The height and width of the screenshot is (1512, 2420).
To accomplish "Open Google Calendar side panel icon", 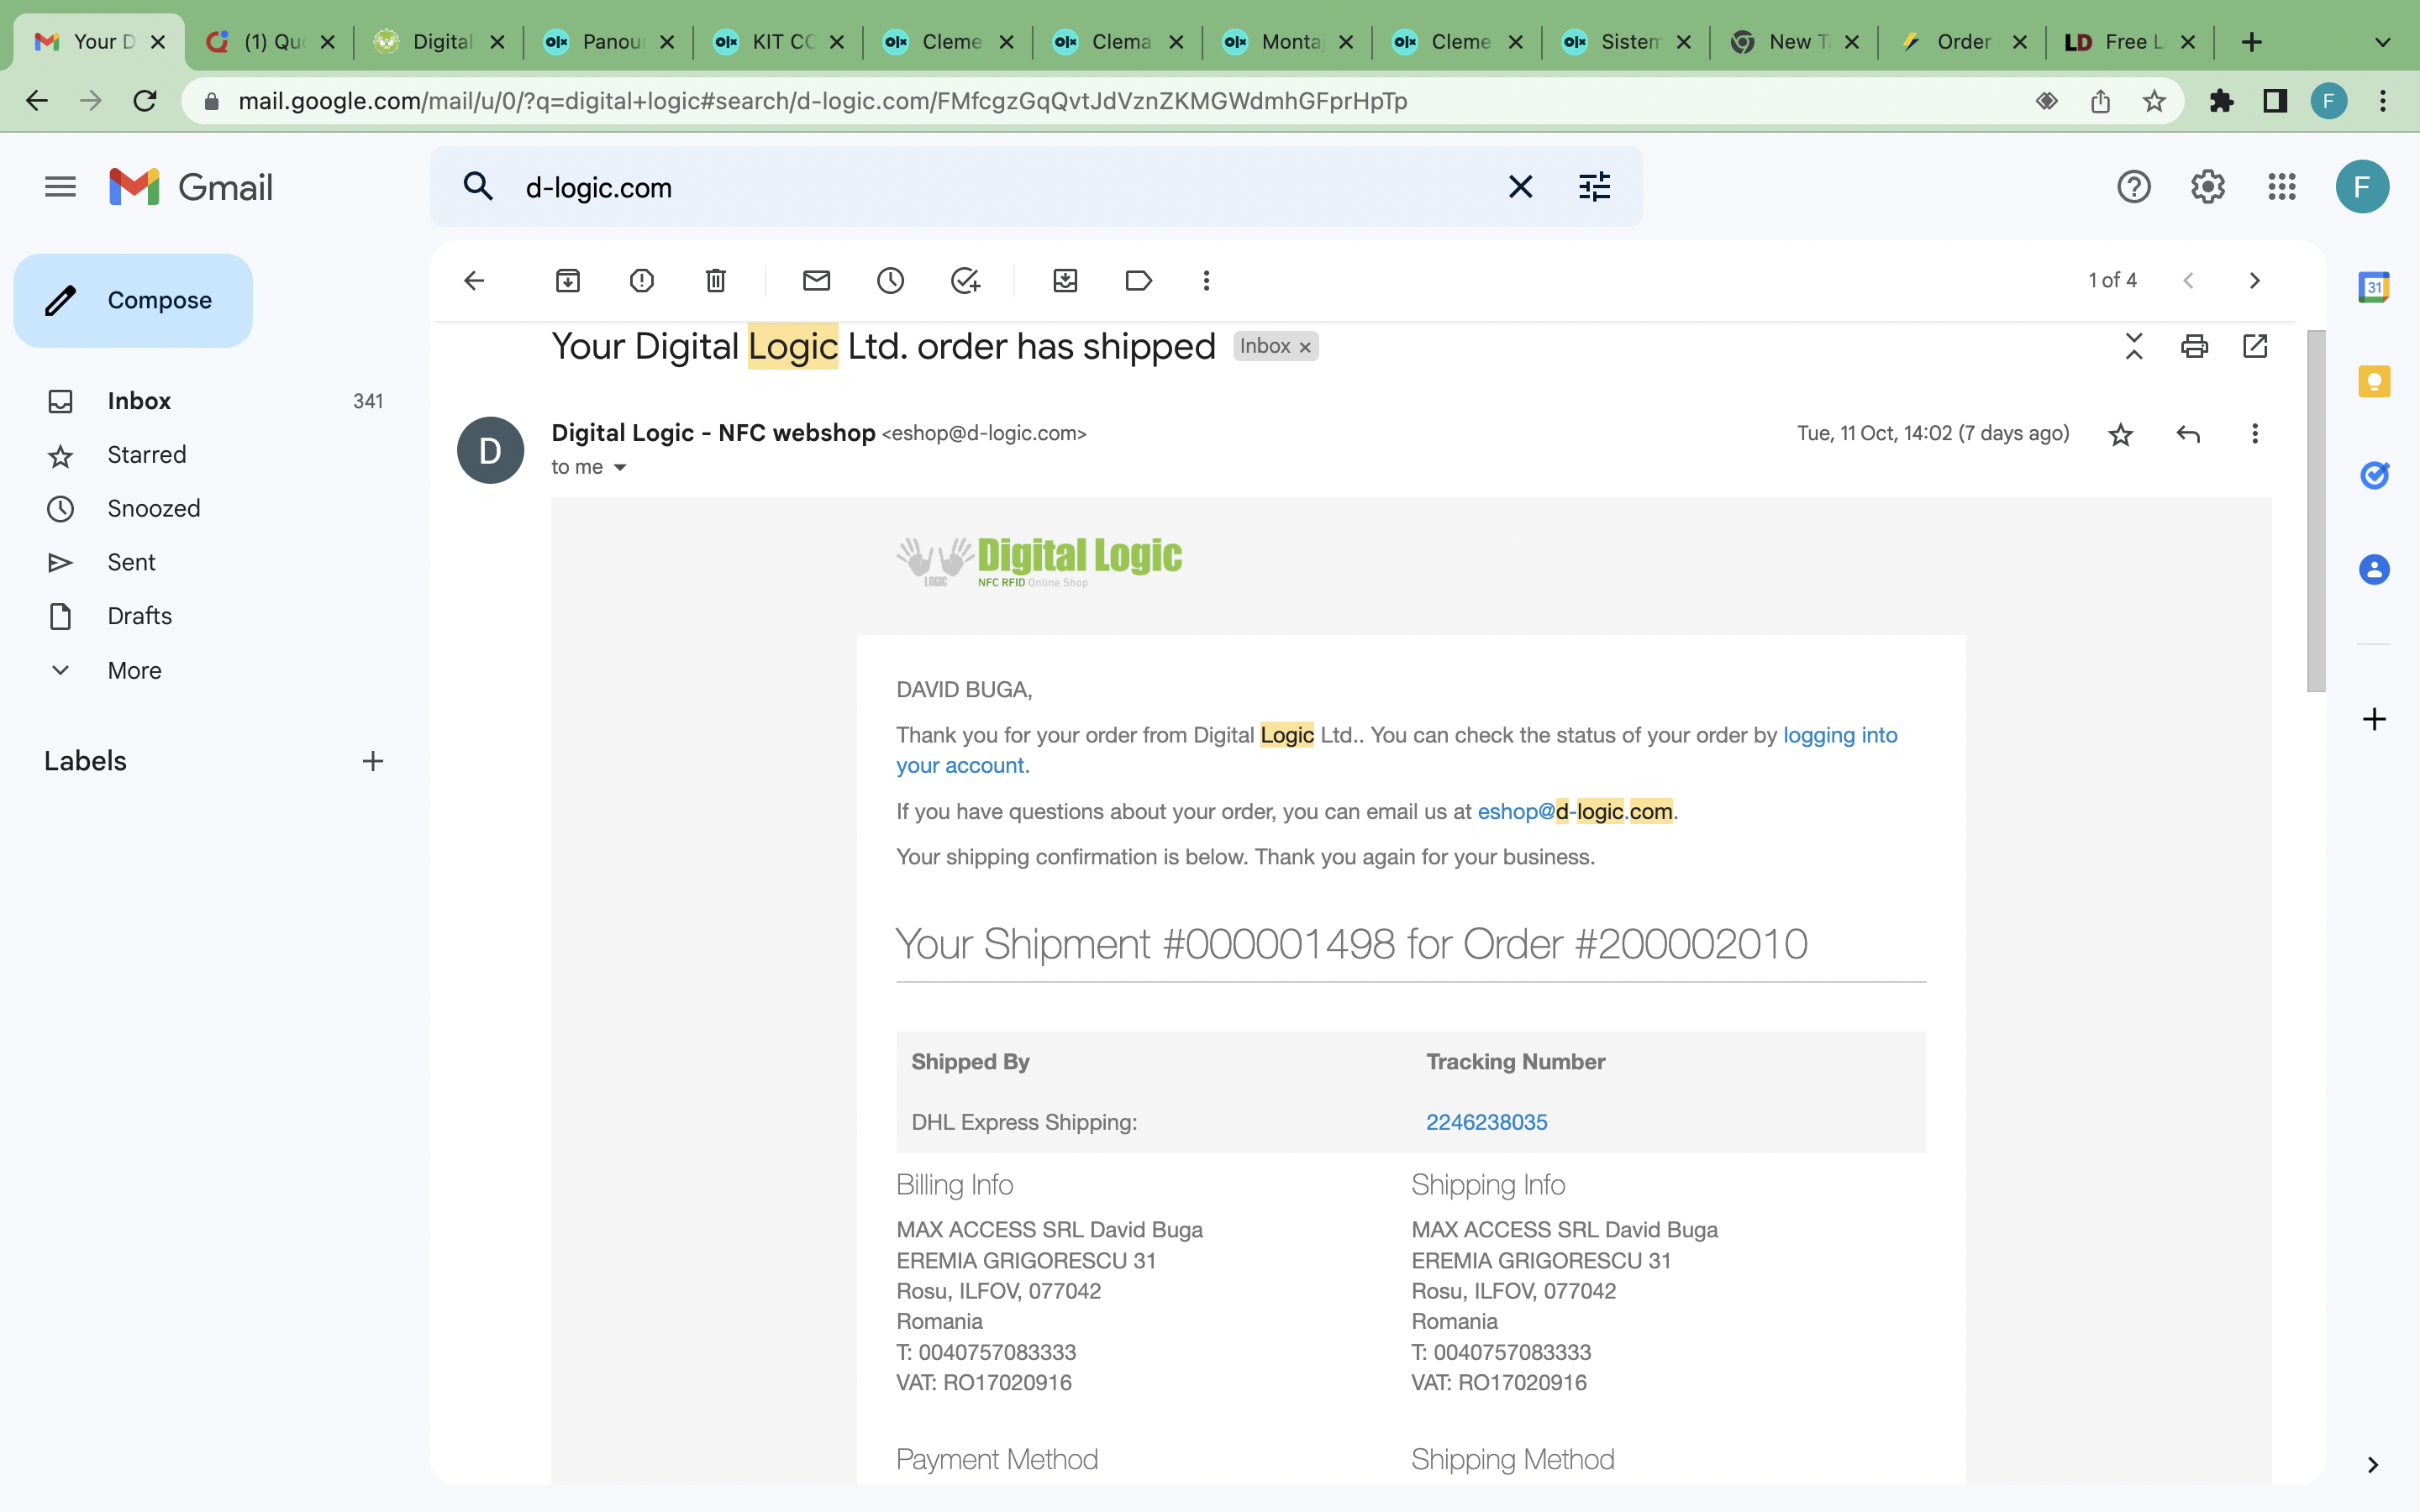I will pyautogui.click(x=2373, y=288).
